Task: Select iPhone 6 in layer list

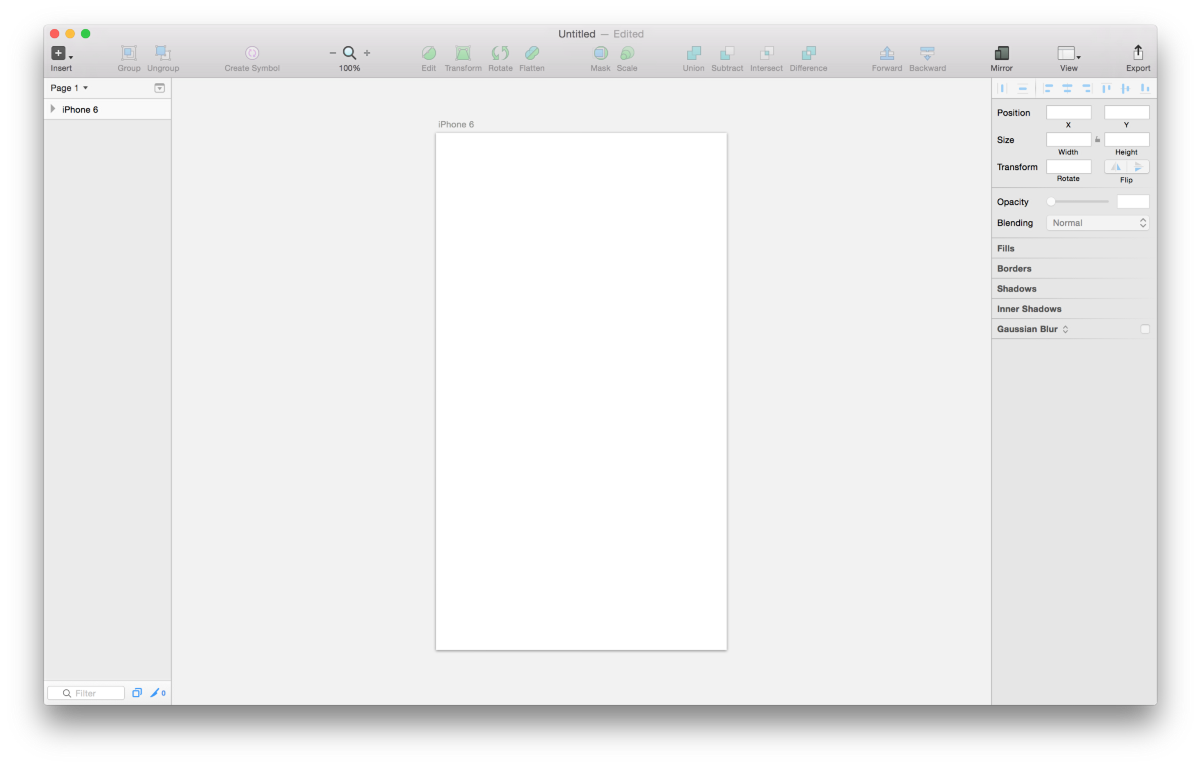Action: [107, 109]
